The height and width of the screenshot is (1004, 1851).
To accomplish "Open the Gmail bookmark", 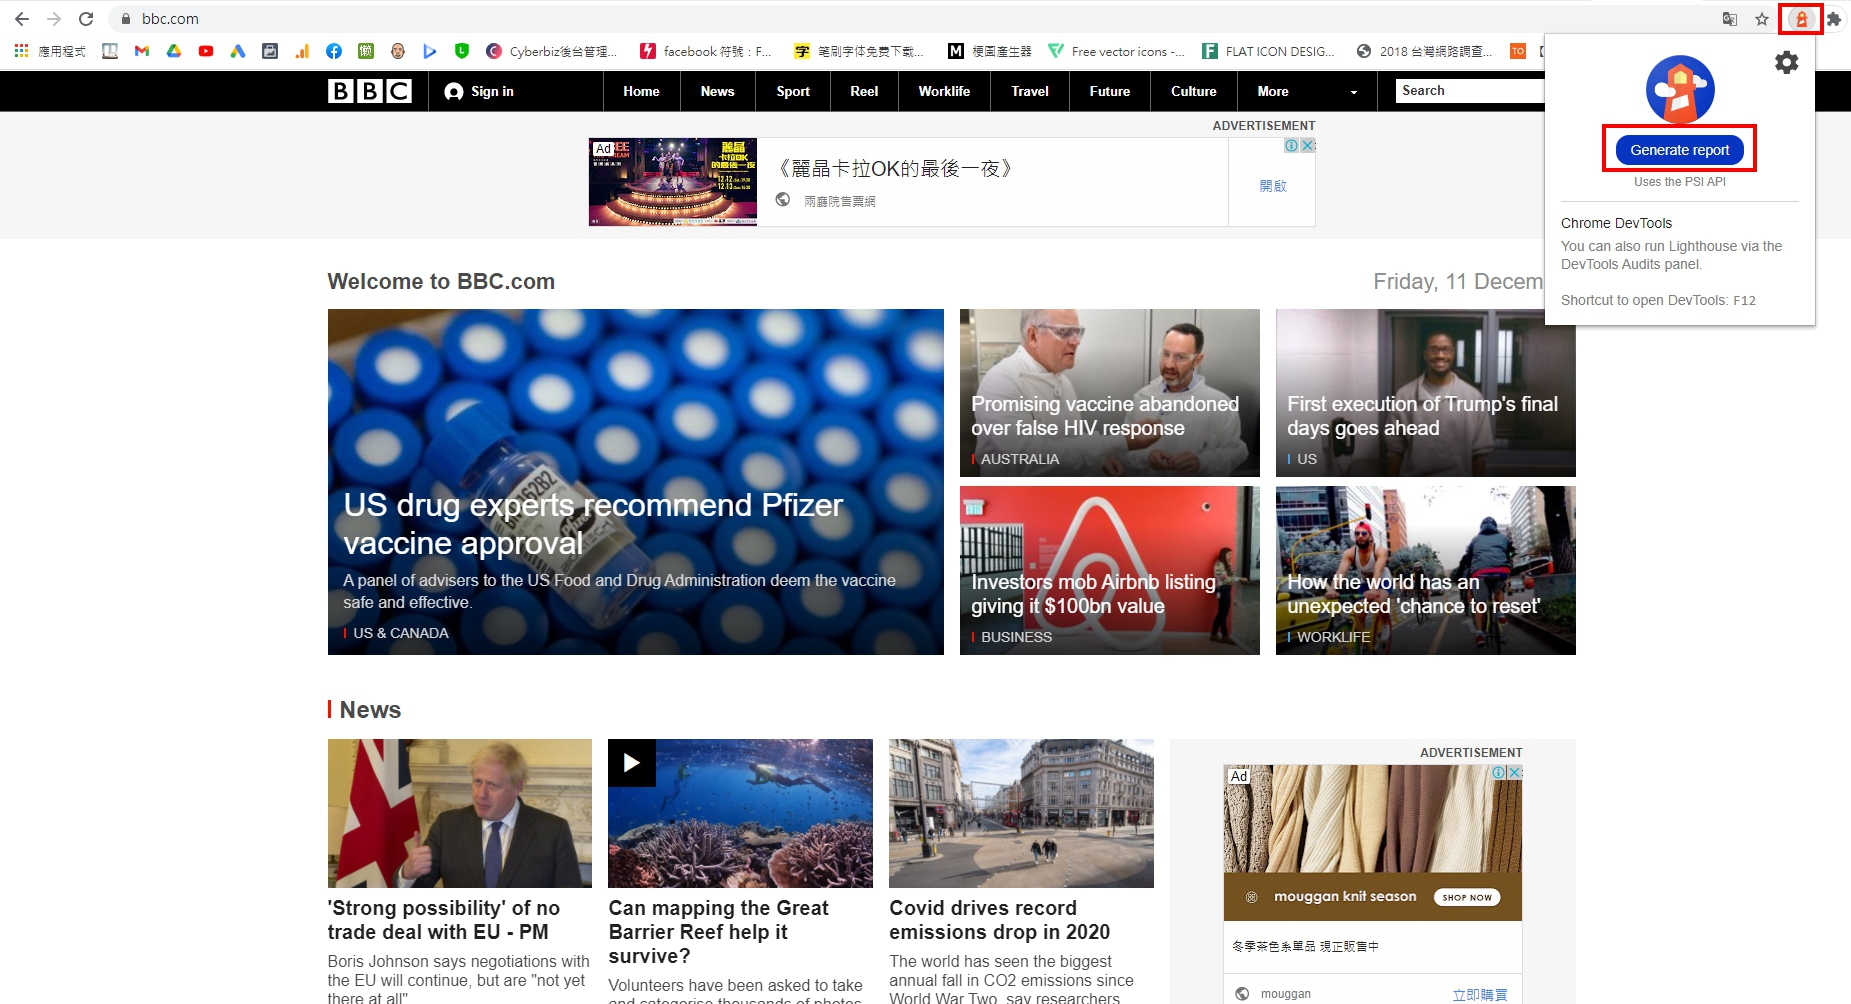I will point(142,51).
